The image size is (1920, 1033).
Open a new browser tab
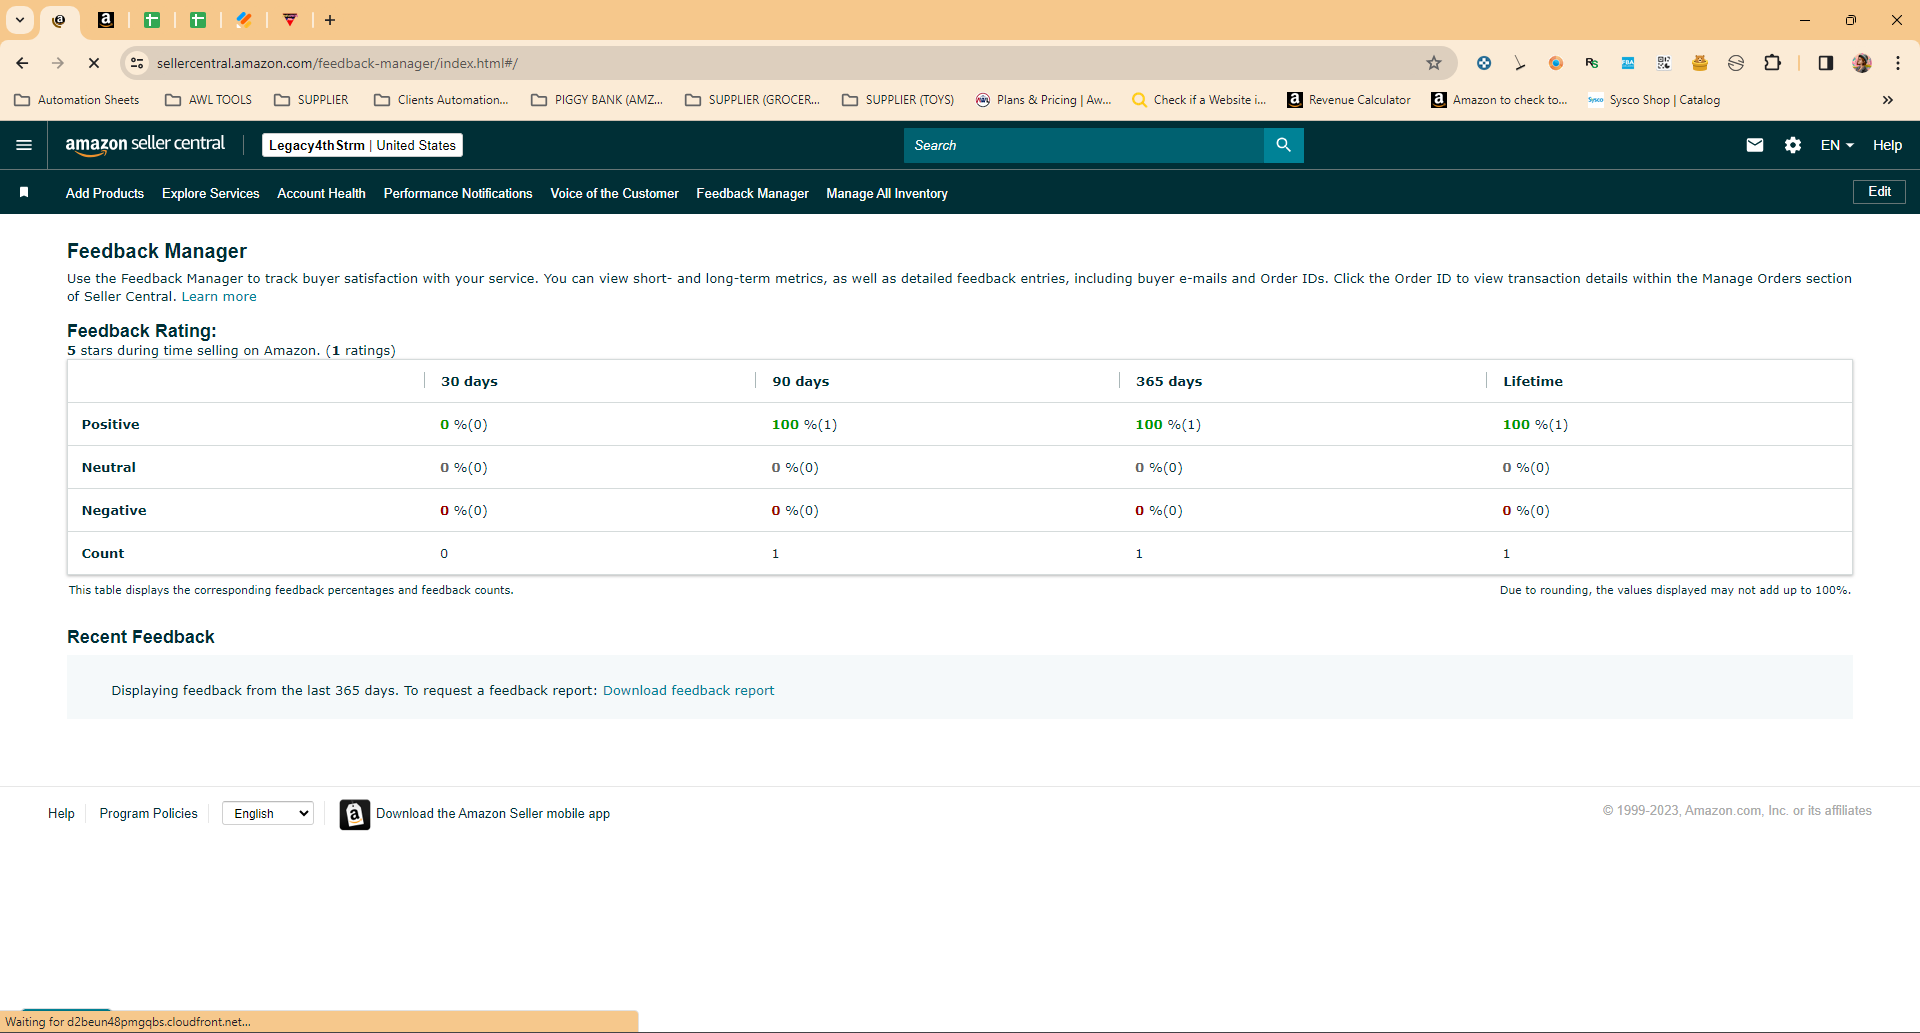click(x=330, y=20)
